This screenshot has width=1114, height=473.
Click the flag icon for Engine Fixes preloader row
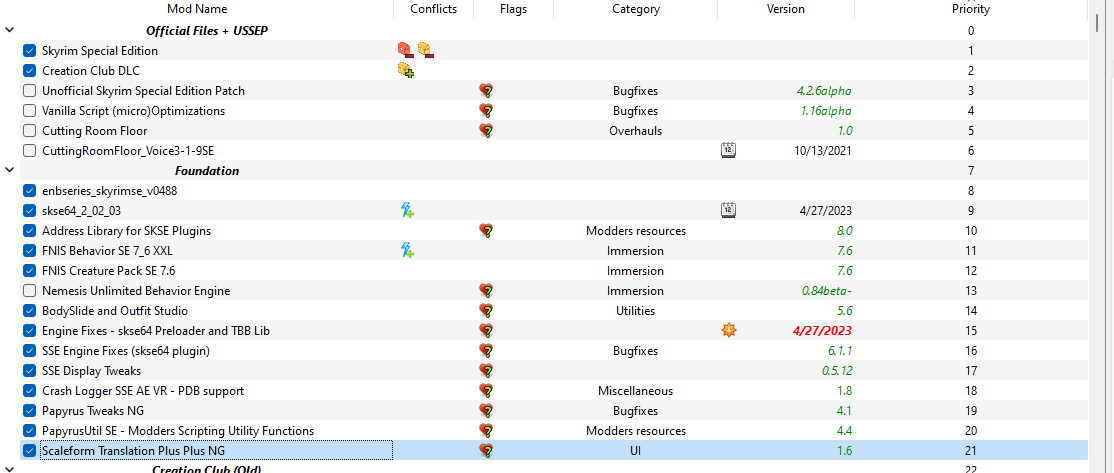pyautogui.click(x=486, y=330)
